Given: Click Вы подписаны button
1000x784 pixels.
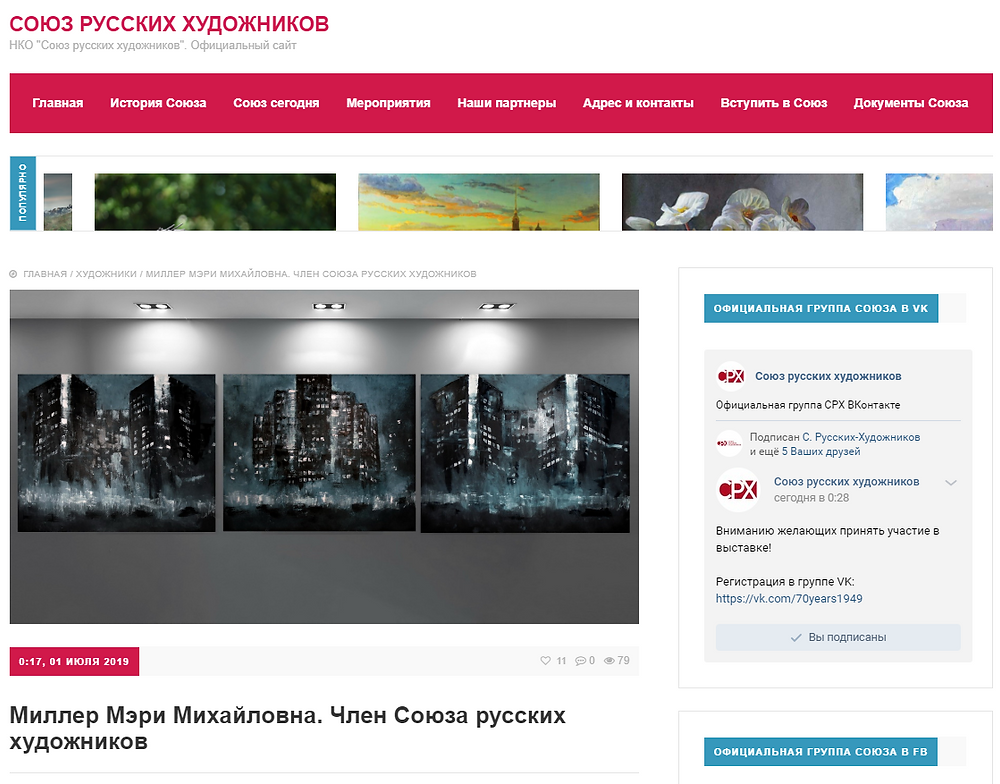Looking at the screenshot, I should coord(838,637).
